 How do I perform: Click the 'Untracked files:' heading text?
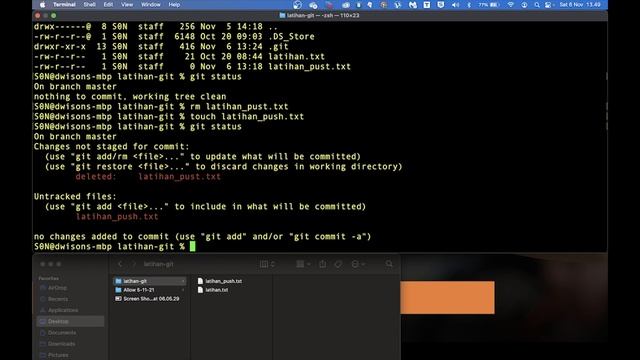[x=75, y=197]
